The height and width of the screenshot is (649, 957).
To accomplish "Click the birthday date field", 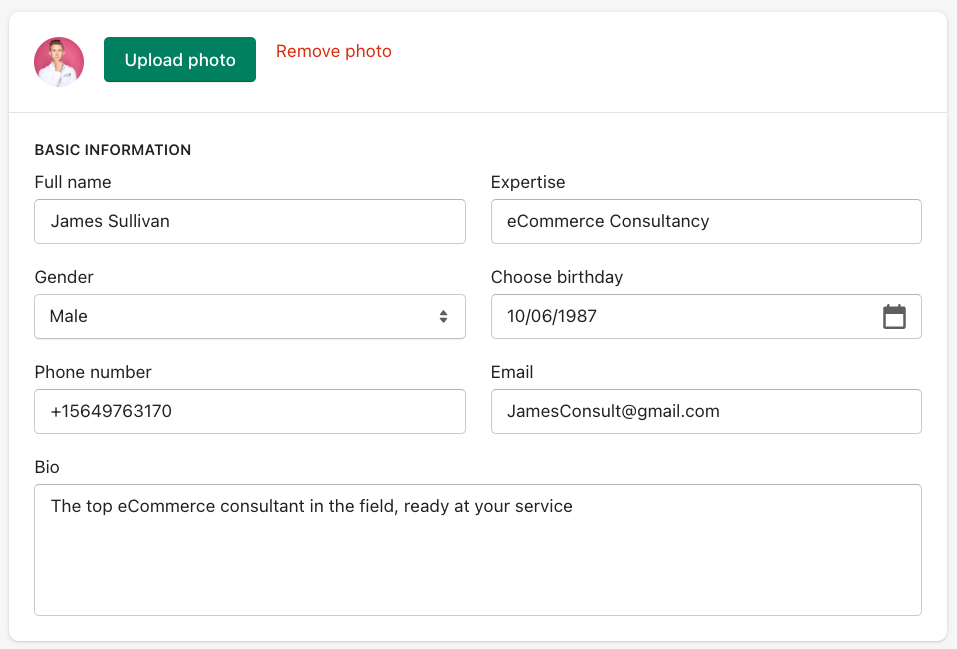I will tap(706, 316).
